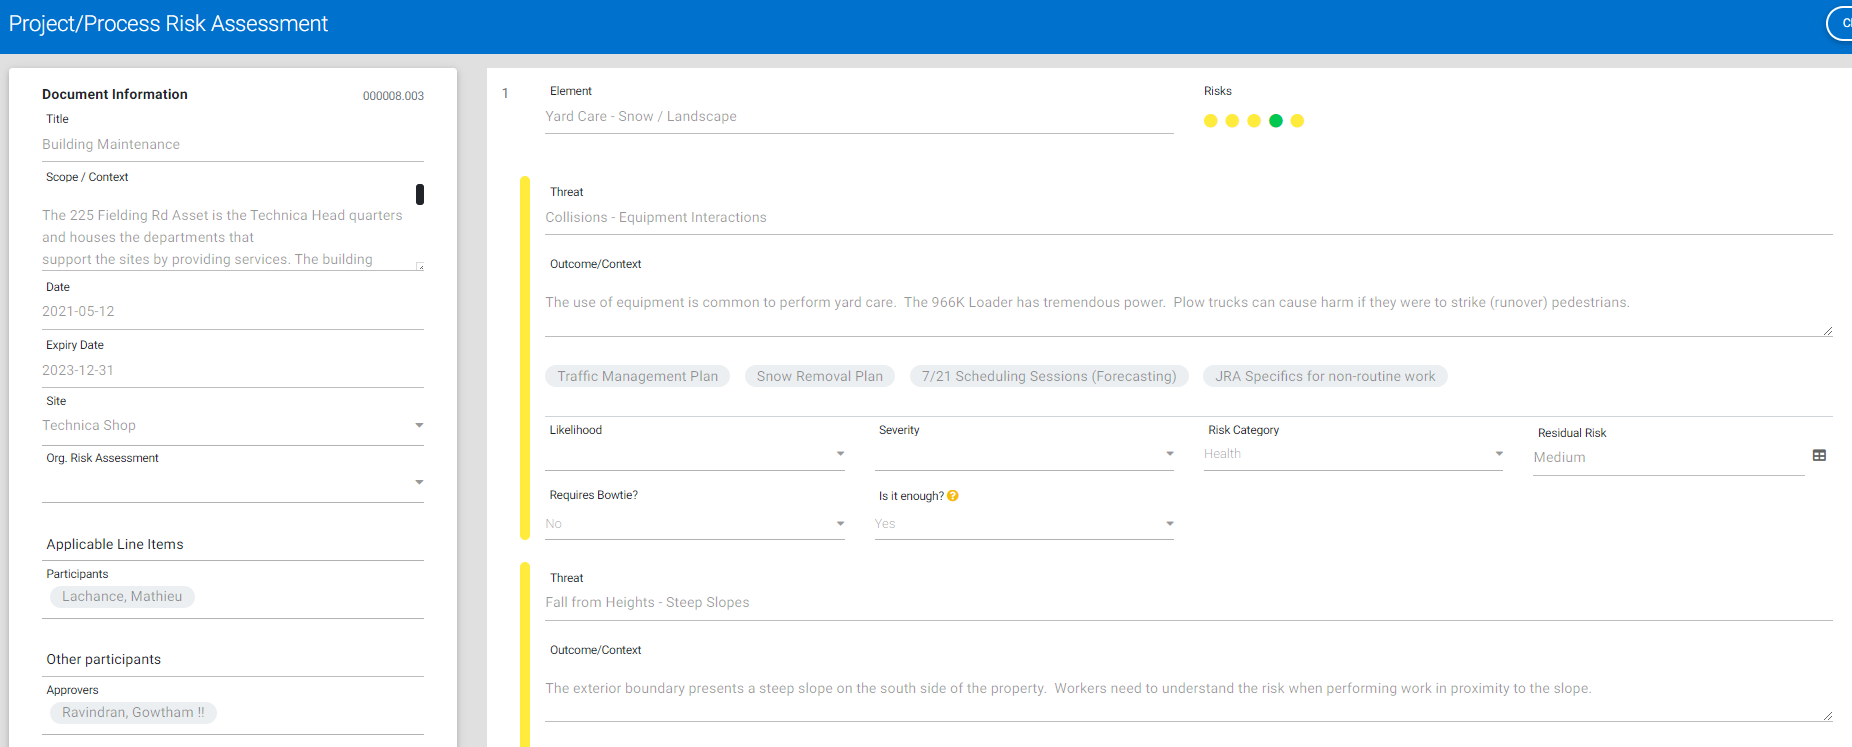Click the JRA Specifics for non-routine work chip
This screenshot has height=747, width=1852.
coord(1325,376)
